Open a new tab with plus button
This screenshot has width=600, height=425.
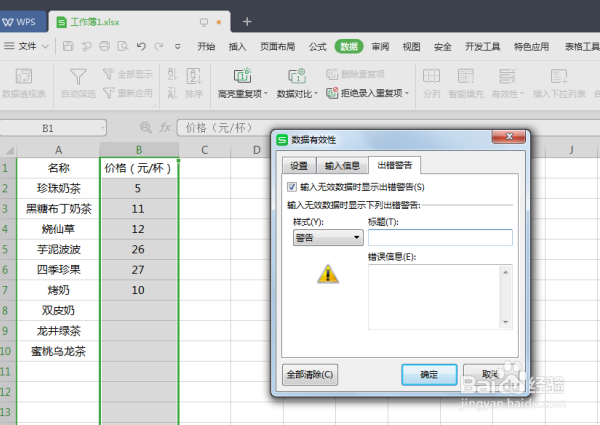(247, 22)
